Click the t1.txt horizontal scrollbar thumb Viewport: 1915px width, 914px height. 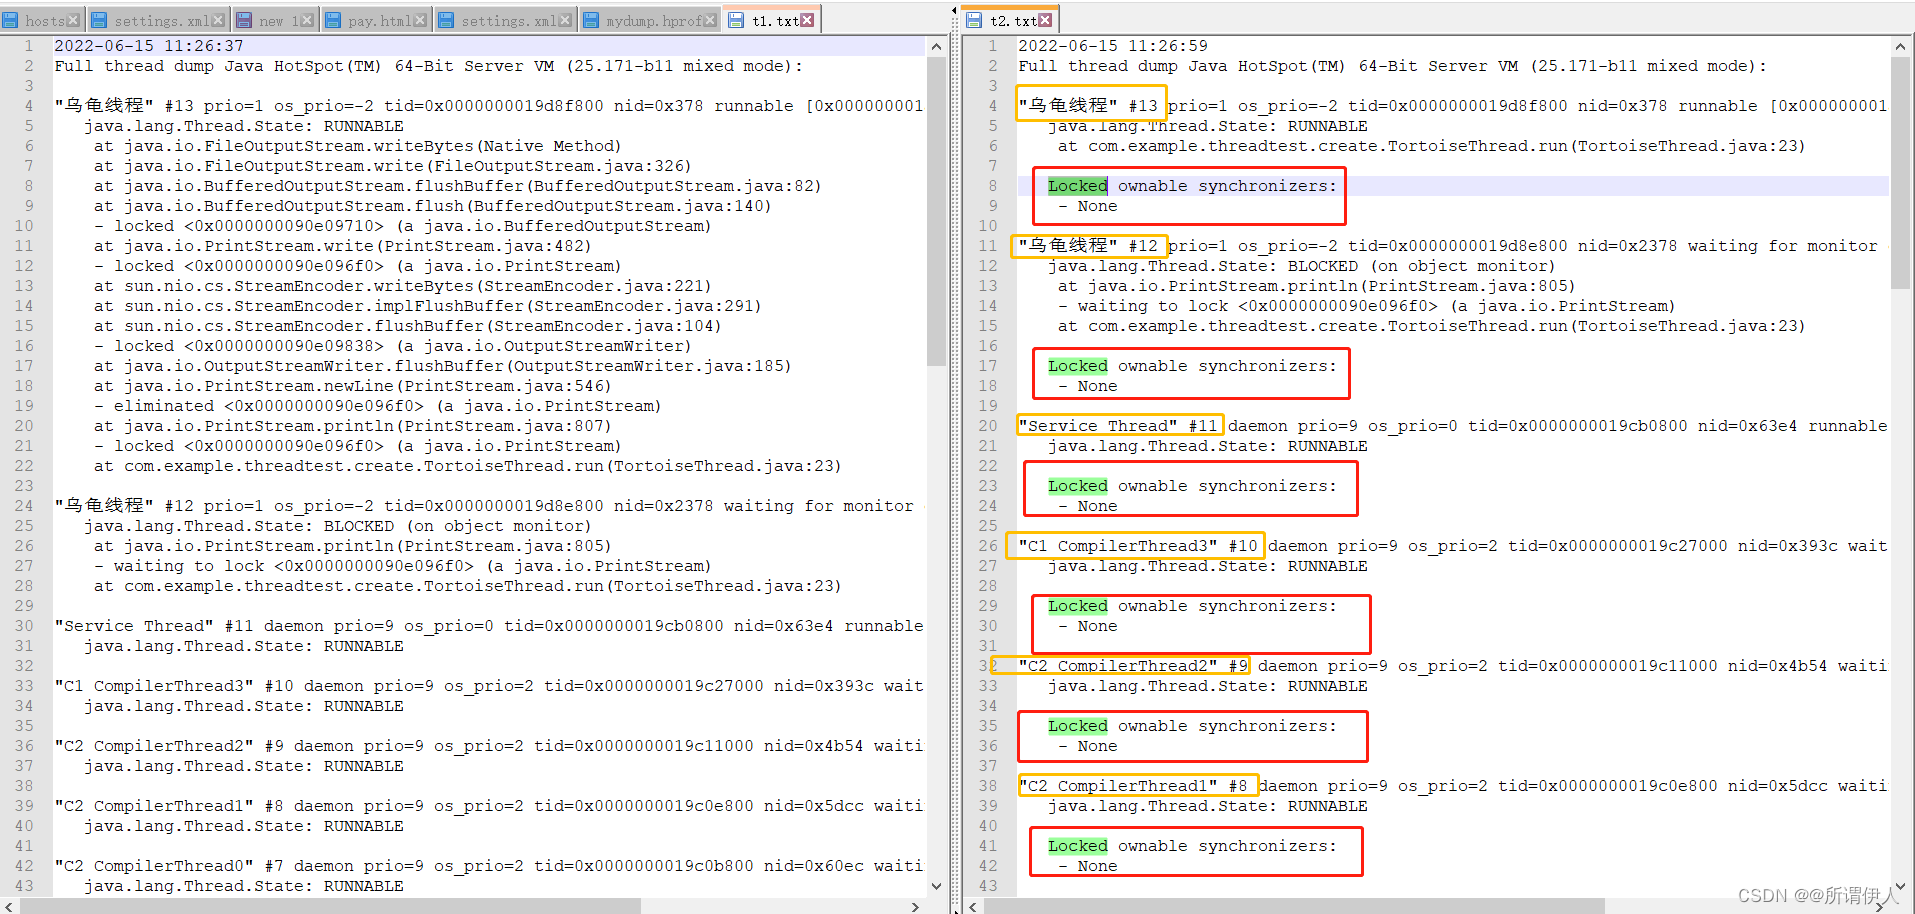click(330, 906)
